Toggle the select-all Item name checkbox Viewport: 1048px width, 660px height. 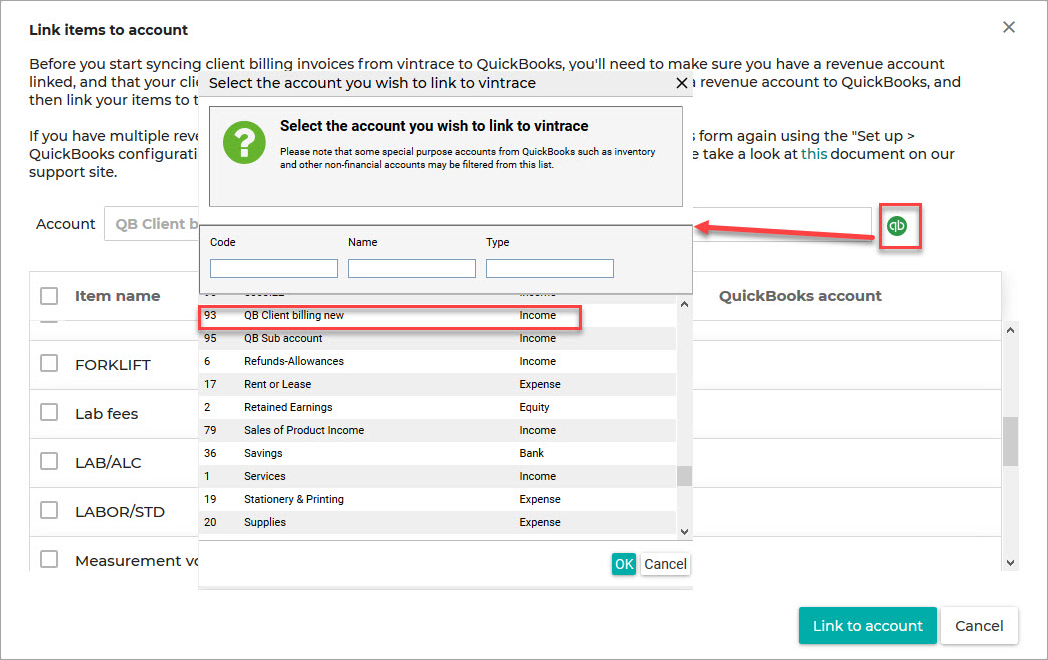tap(49, 296)
